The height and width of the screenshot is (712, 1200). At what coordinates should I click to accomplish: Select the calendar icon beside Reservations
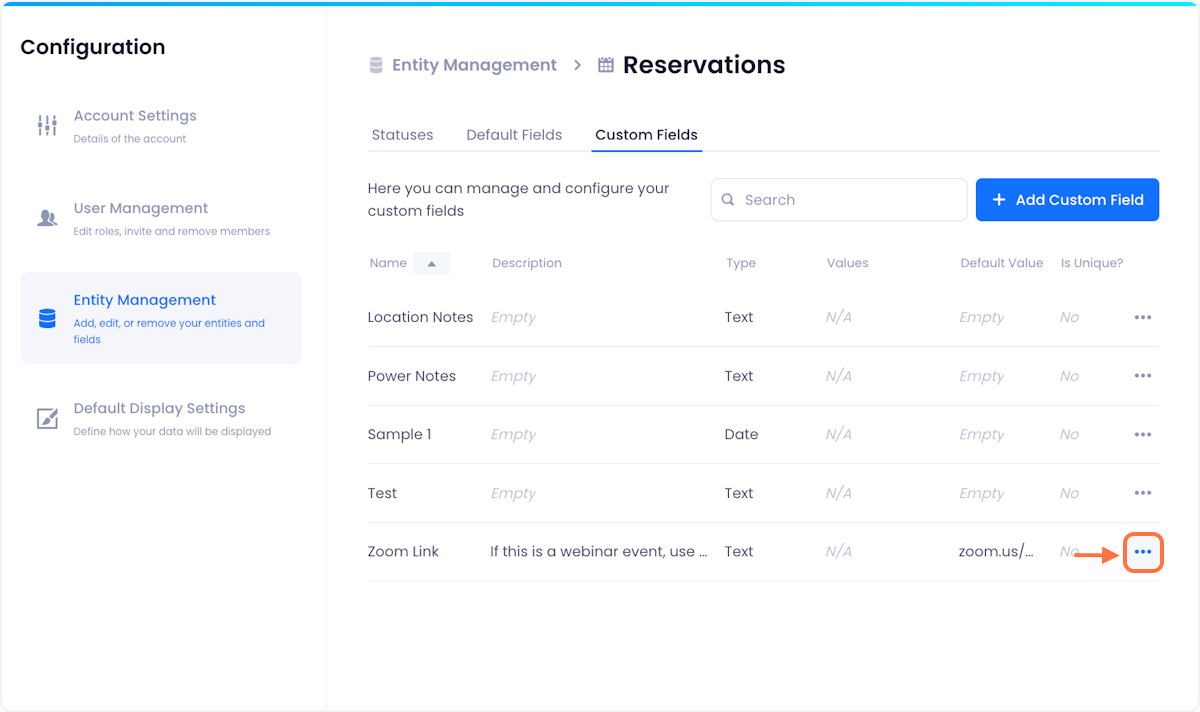coord(605,65)
